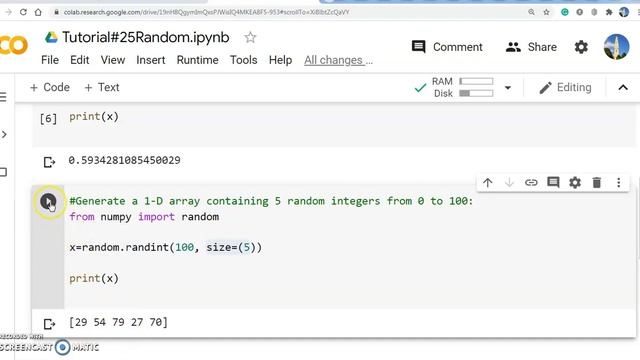Open browser extensions puzzle icon
The image size is (640, 360).
pyautogui.click(x=609, y=12)
